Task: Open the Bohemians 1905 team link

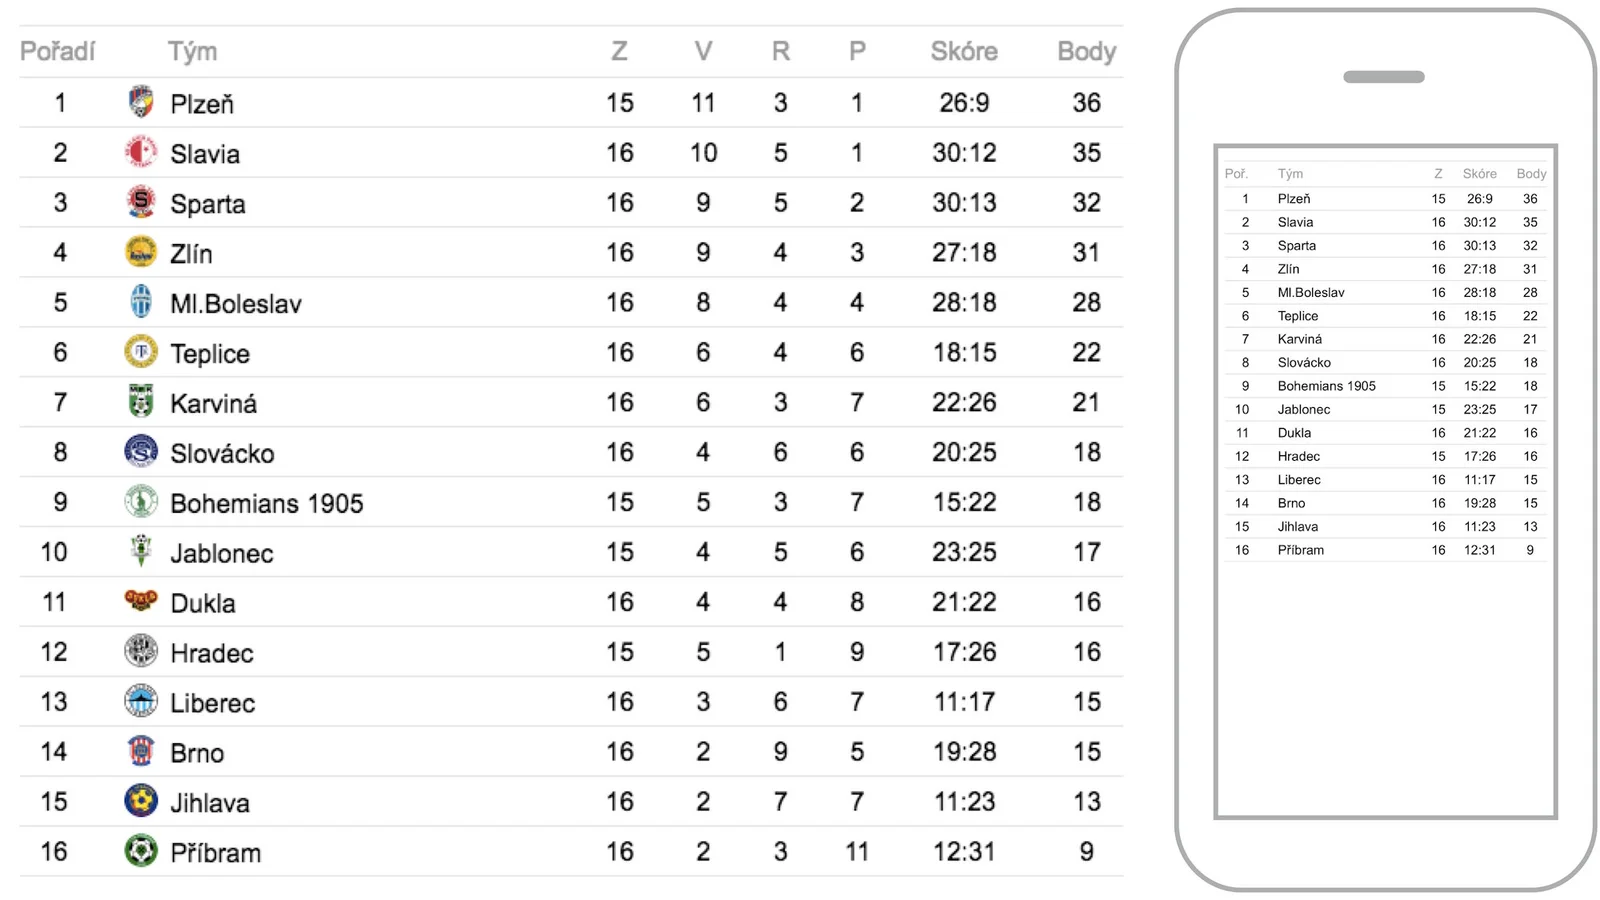Action: 267,503
